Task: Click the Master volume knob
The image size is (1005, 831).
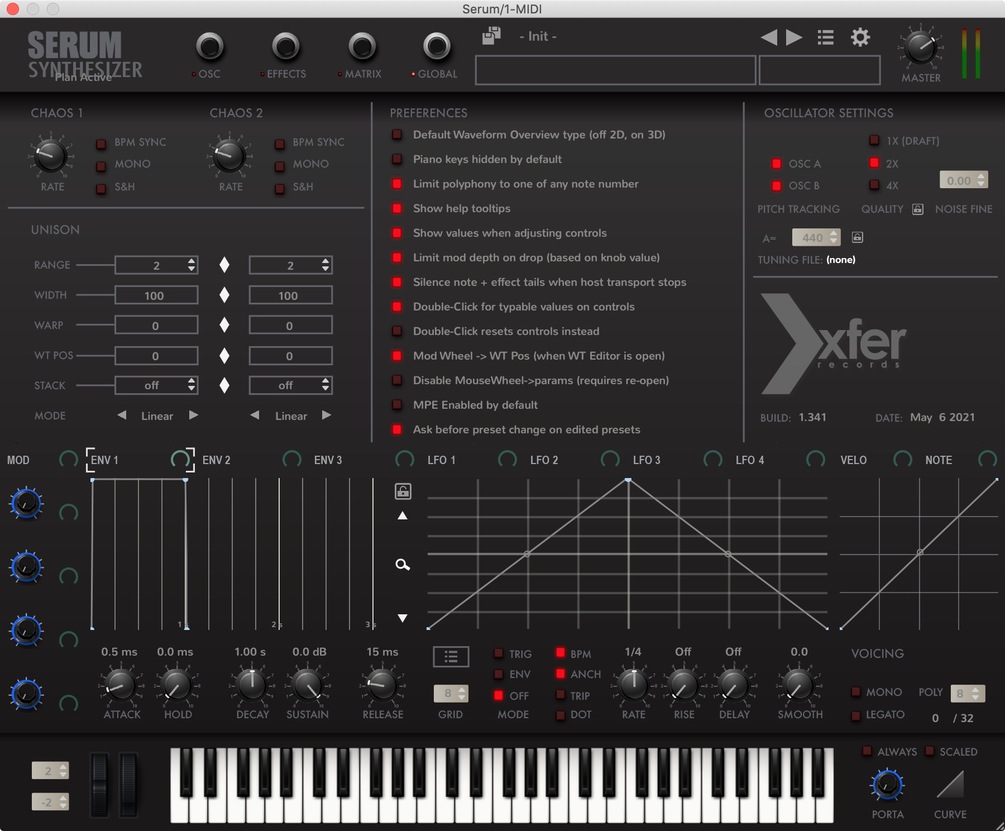Action: [920, 47]
